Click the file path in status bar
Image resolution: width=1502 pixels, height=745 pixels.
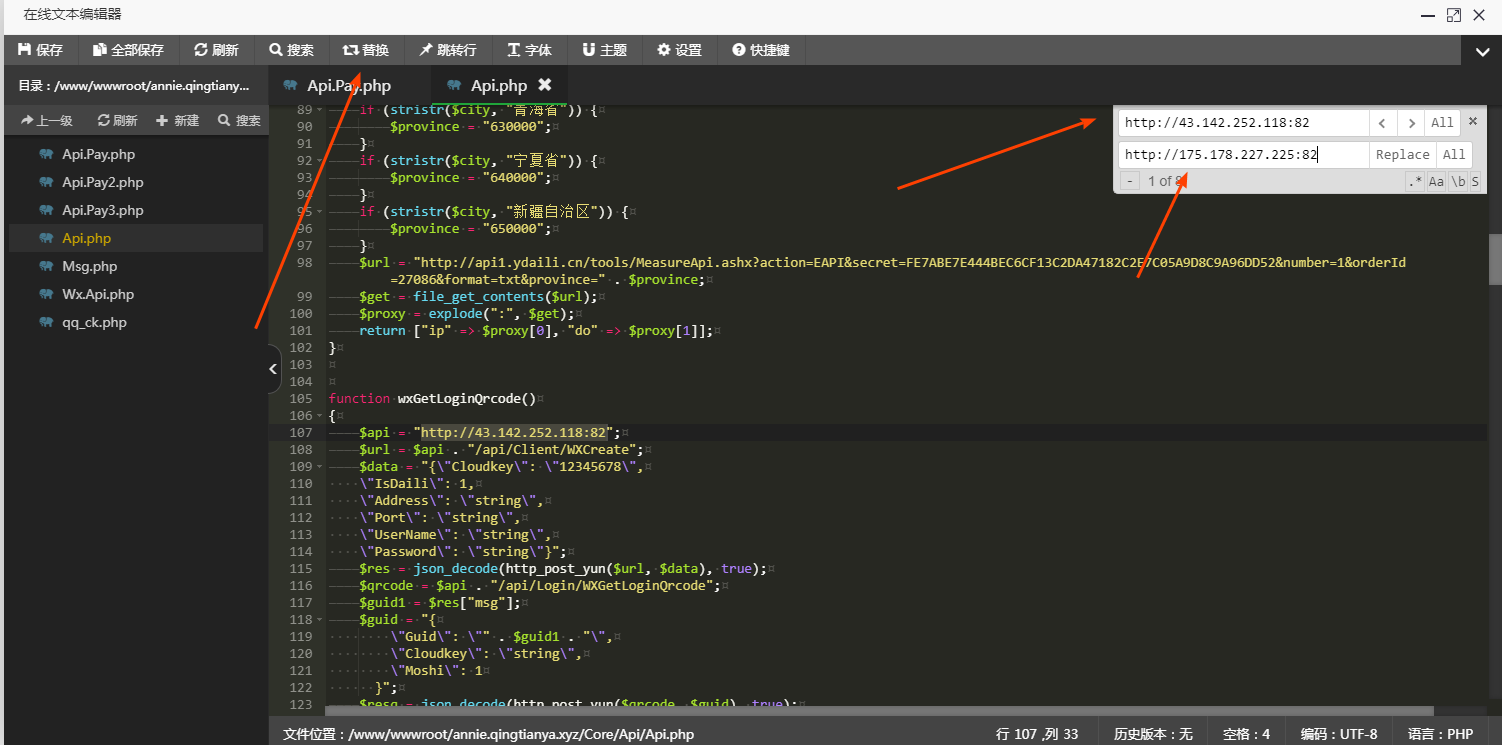(488, 734)
